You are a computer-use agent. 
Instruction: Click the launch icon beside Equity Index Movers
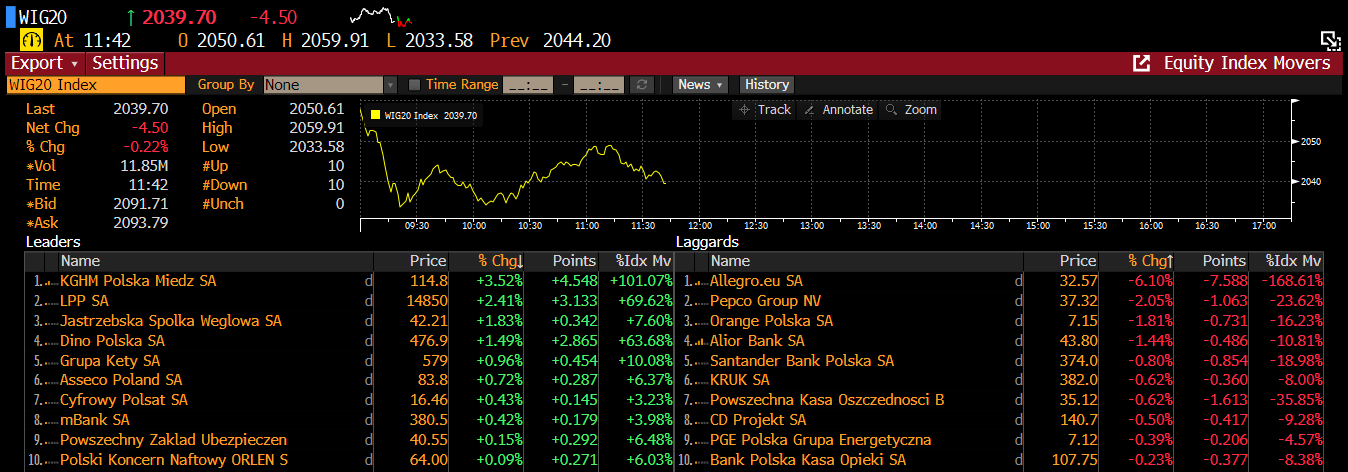pyautogui.click(x=1141, y=63)
